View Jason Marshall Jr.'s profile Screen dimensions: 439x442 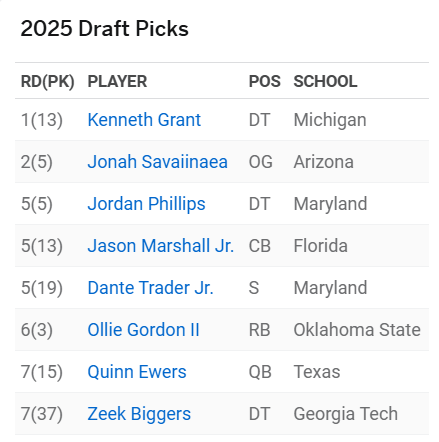(161, 246)
